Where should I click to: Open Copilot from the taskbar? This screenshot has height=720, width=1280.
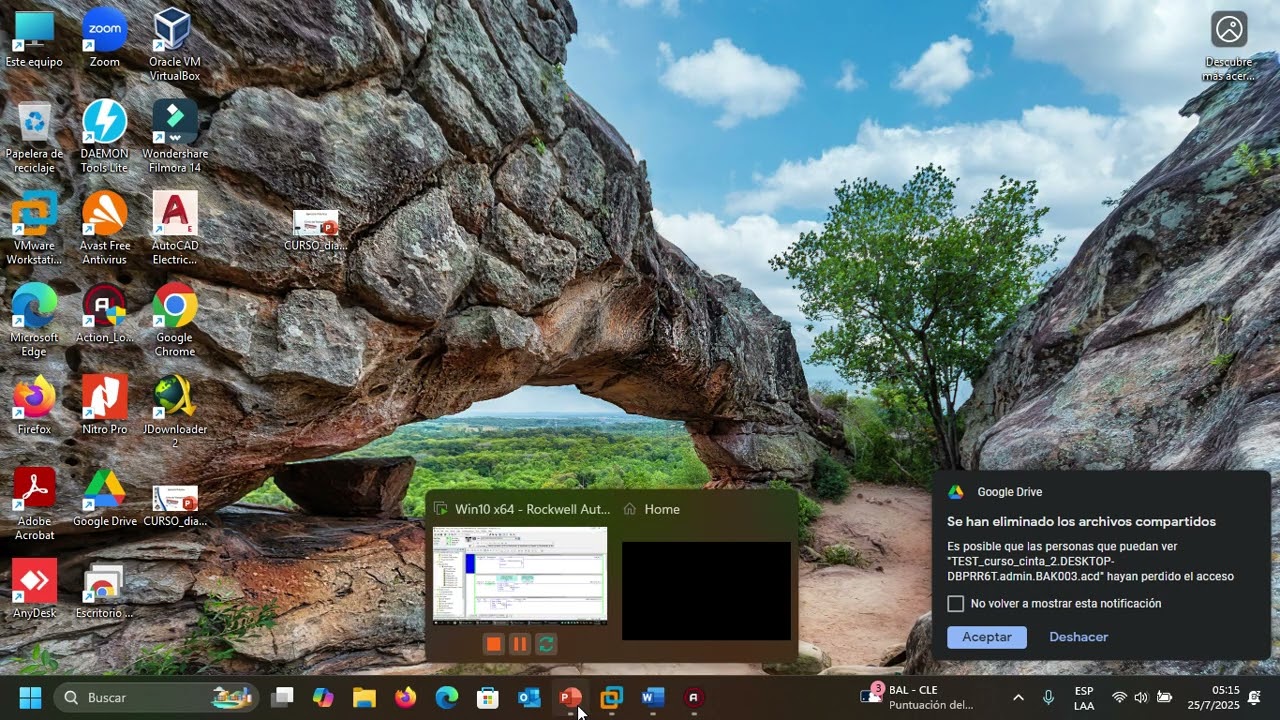coord(323,697)
